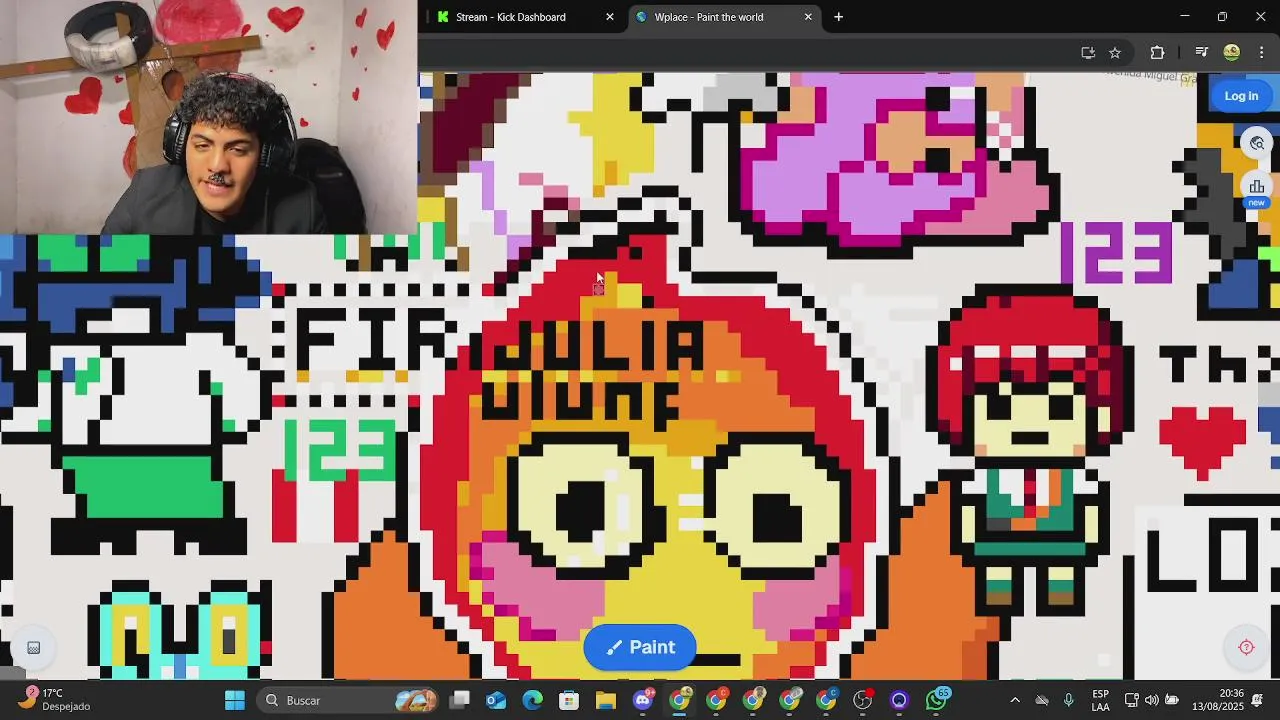Close the Stream - Kick Dashboard tab
This screenshot has width=1280, height=720.
[x=610, y=17]
